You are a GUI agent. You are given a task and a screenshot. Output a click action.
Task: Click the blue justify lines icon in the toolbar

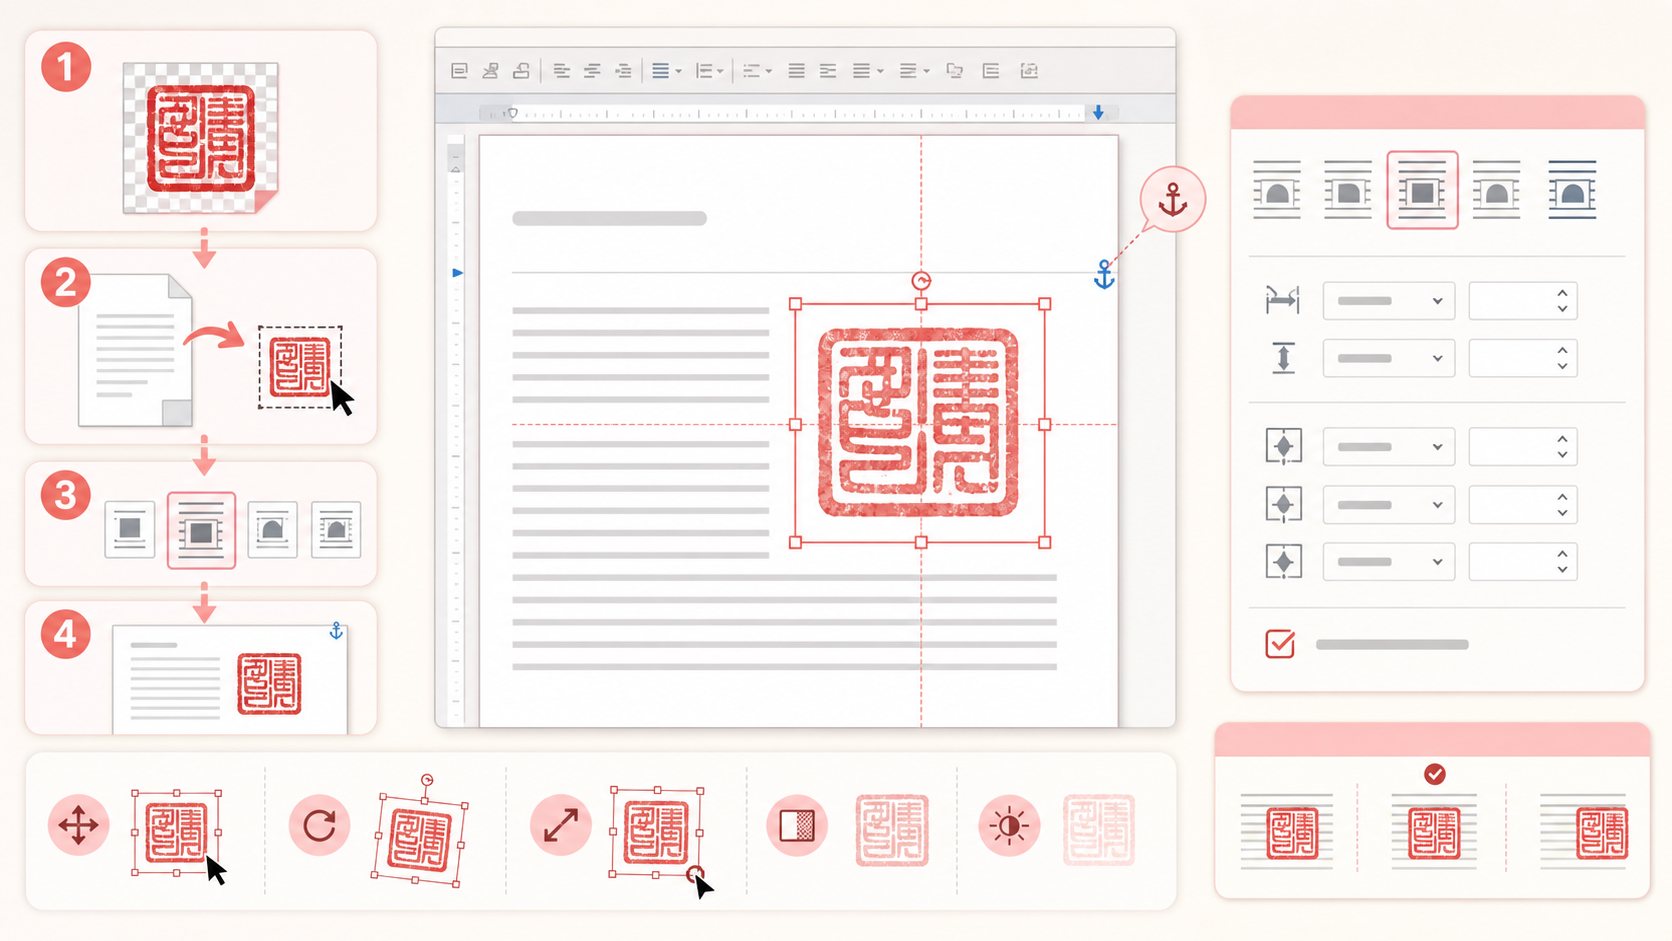pos(660,71)
